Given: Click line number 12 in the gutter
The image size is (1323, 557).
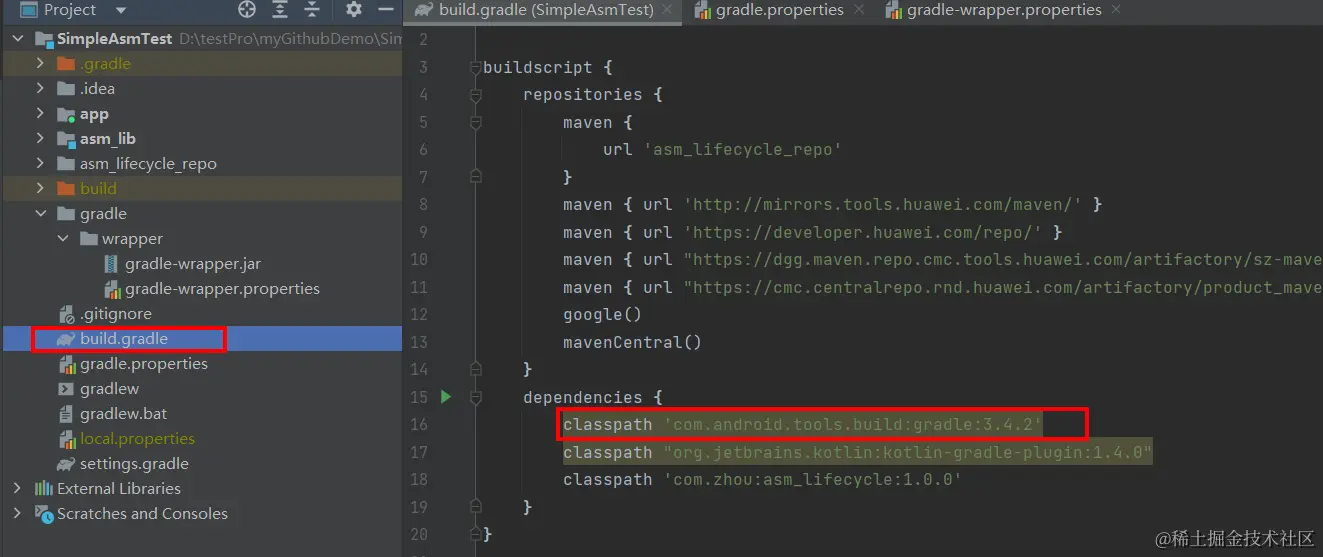Looking at the screenshot, I should (419, 315).
